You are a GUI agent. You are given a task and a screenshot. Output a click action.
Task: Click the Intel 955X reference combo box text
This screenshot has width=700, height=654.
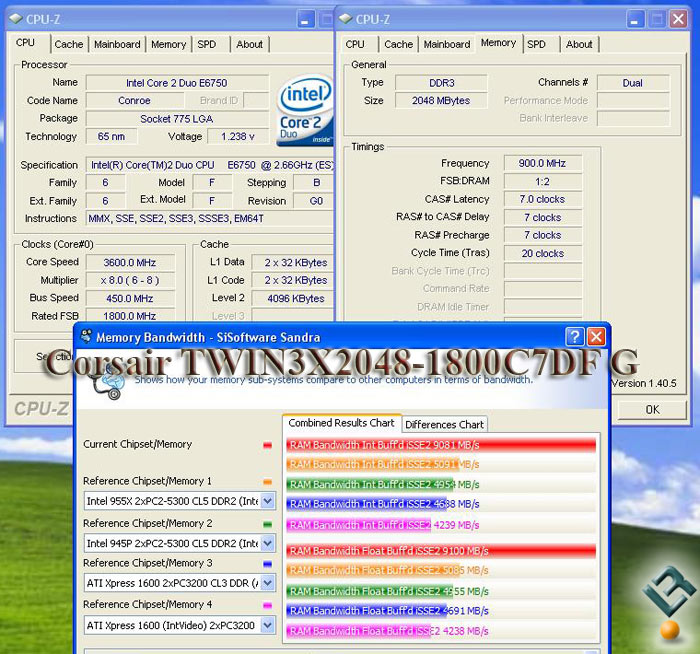point(172,501)
